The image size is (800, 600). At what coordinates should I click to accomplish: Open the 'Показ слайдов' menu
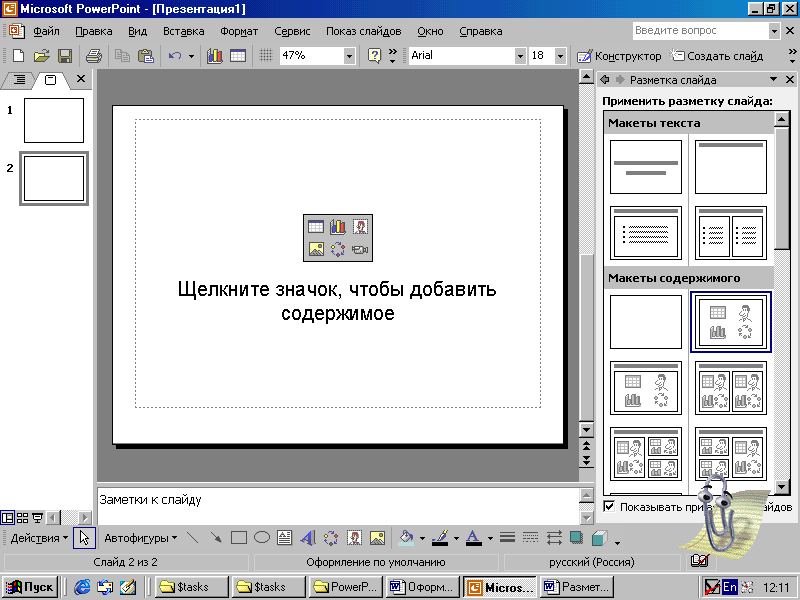coord(364,31)
